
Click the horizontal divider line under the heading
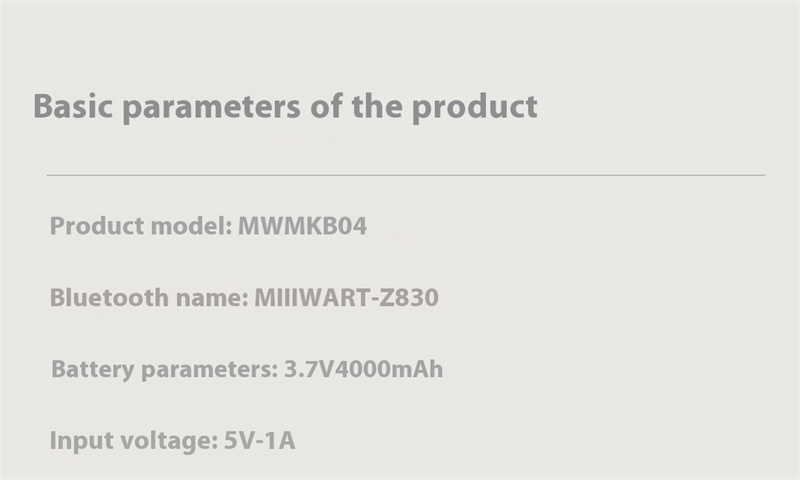coord(406,175)
